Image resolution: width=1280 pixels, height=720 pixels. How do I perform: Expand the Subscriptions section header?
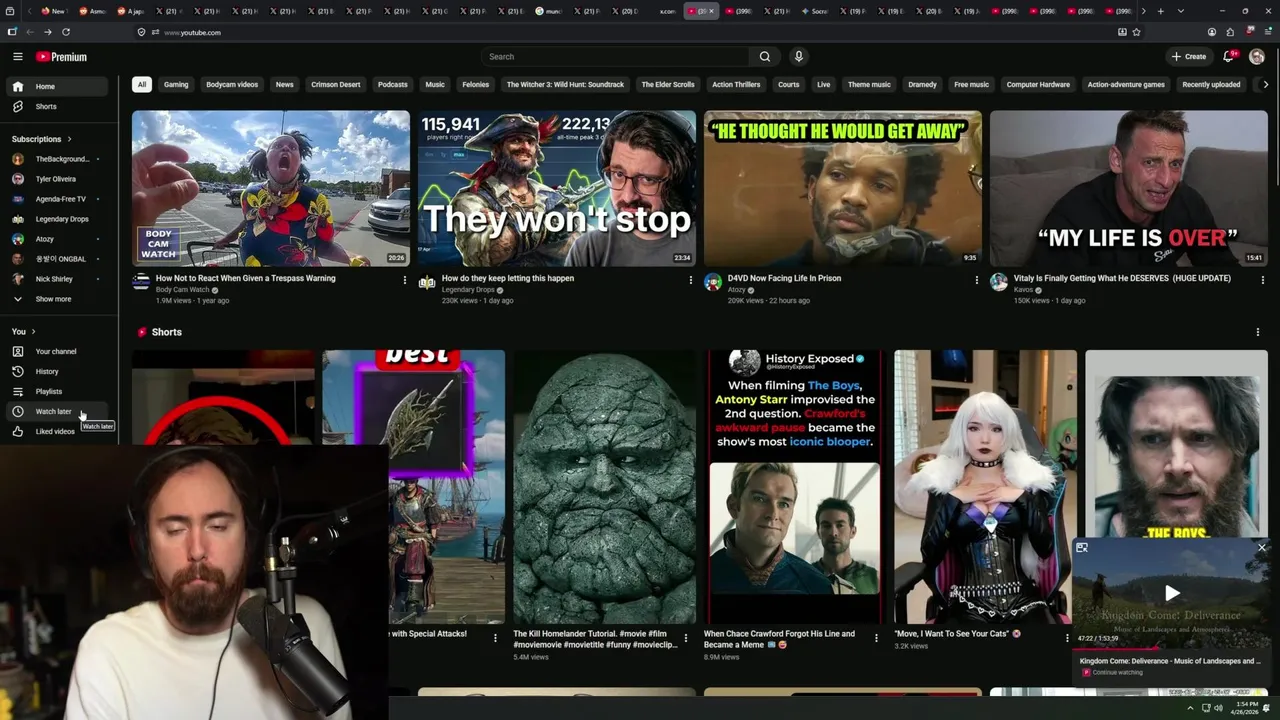coord(42,139)
